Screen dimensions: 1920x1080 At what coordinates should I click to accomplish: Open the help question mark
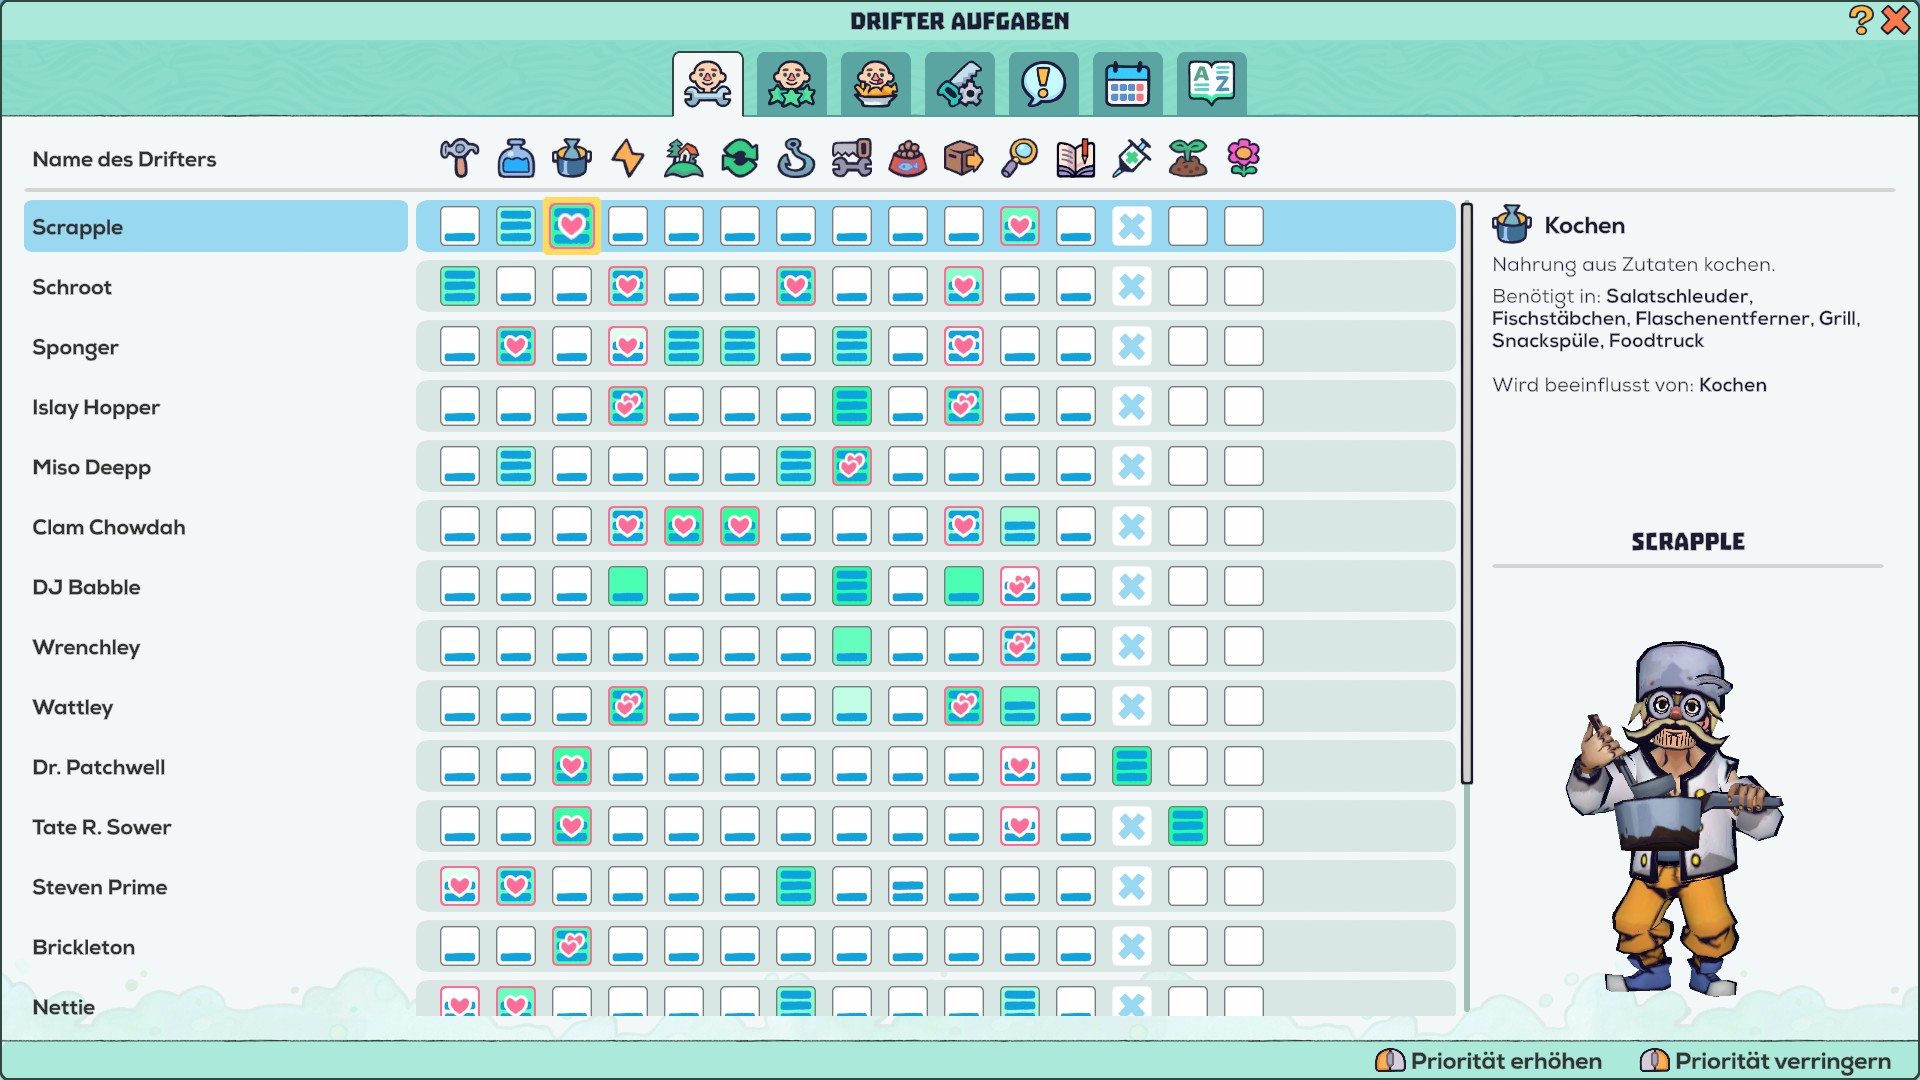pos(1860,20)
